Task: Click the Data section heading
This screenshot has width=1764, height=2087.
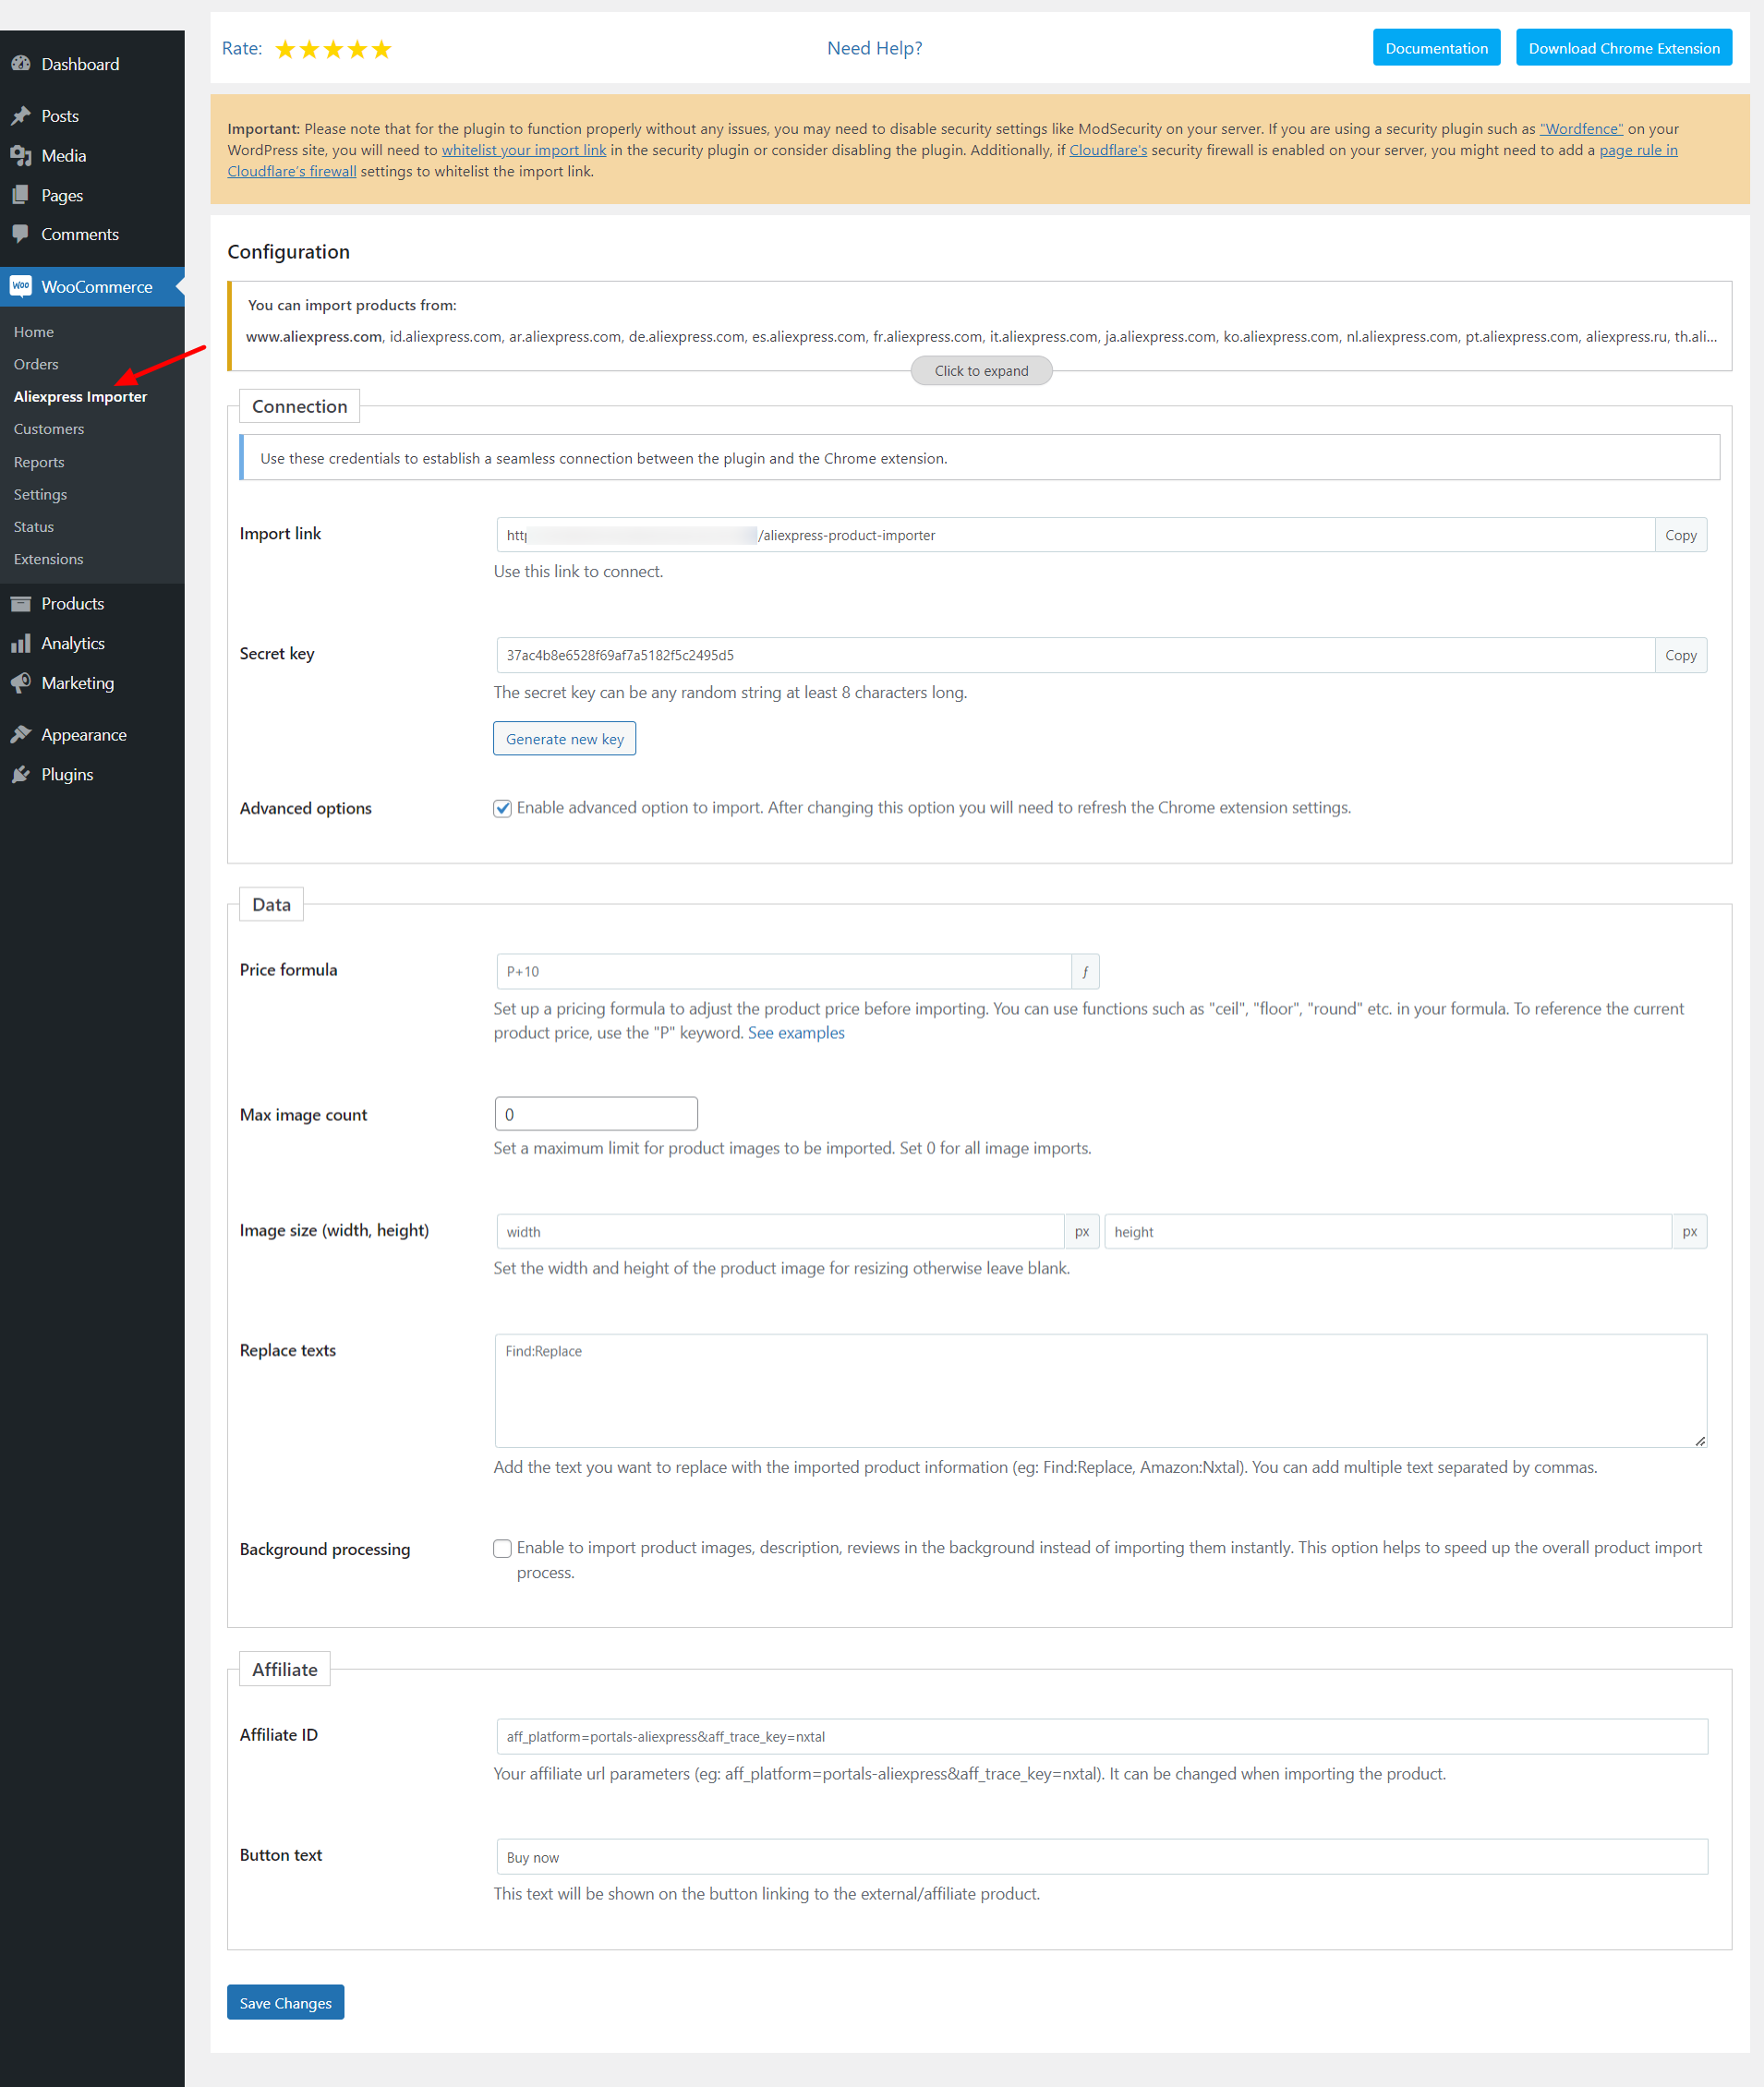Action: point(271,905)
